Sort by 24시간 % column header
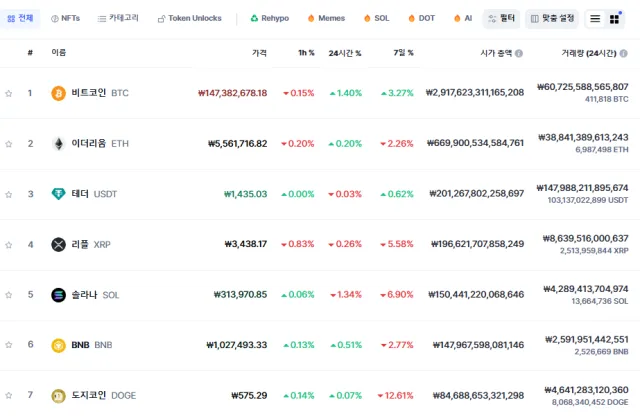This screenshot has width=640, height=418. tap(345, 53)
